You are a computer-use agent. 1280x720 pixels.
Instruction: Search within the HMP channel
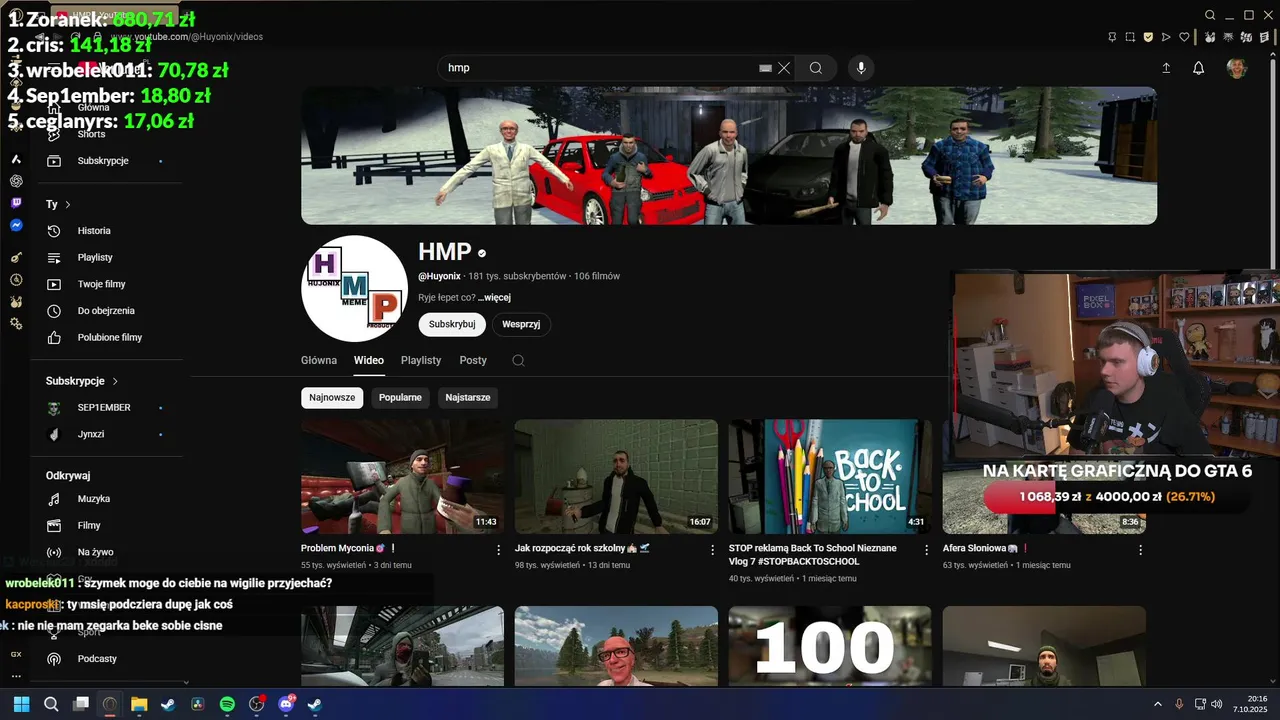point(518,360)
